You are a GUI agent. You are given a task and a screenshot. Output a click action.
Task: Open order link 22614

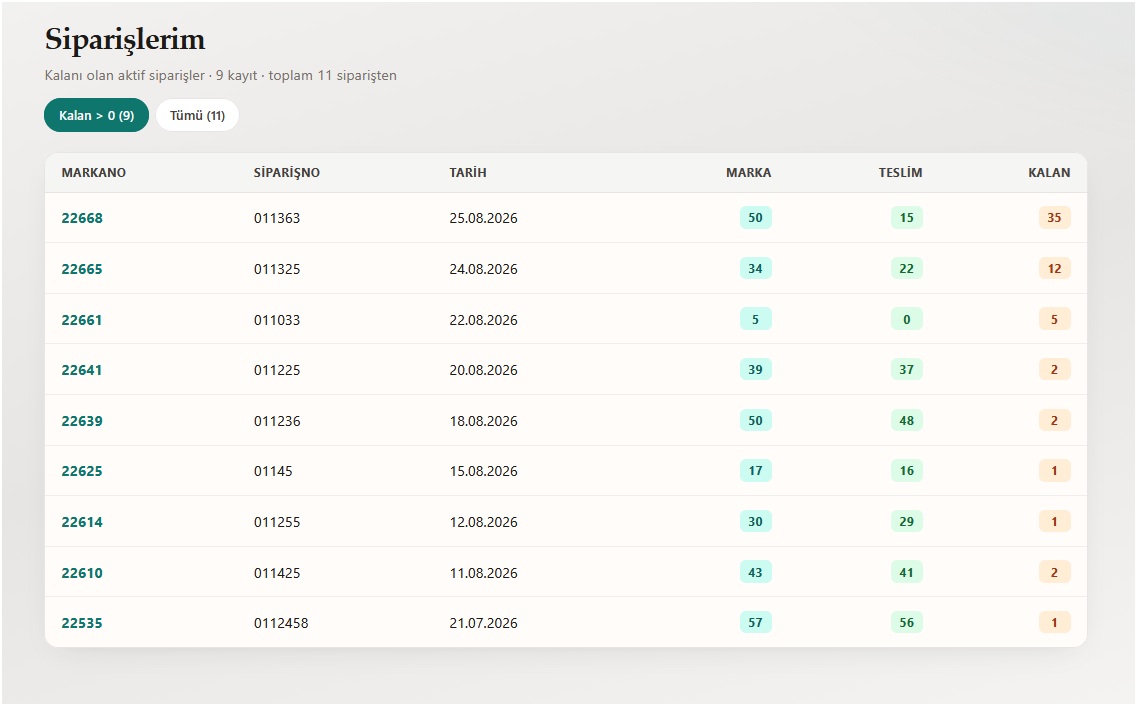tap(82, 522)
